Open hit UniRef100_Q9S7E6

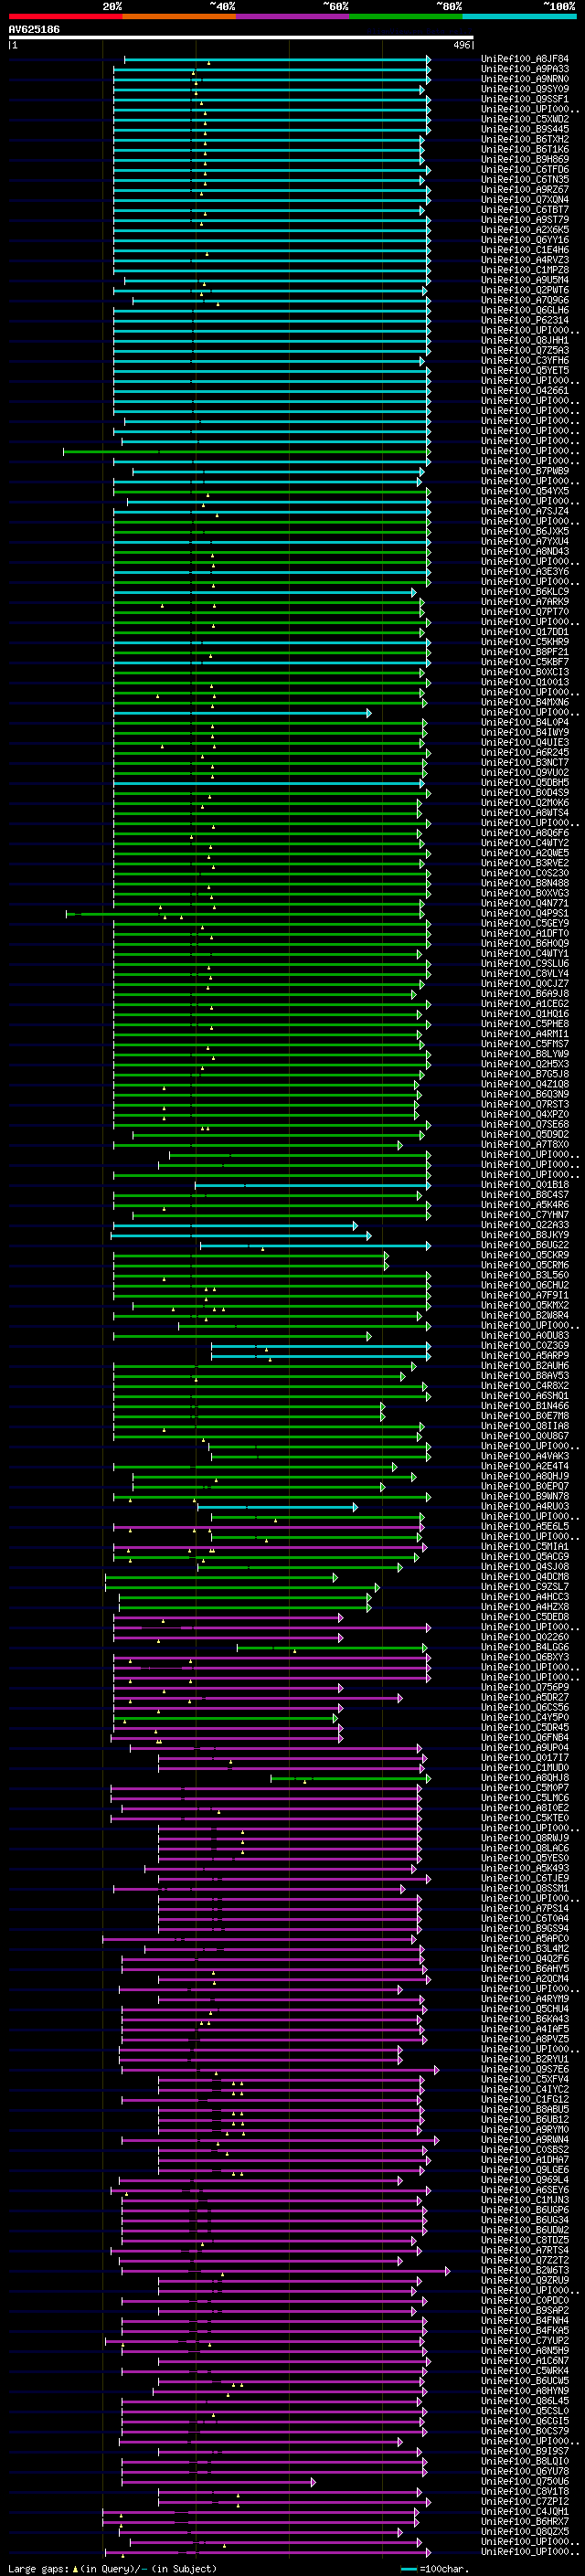tap(525, 2069)
